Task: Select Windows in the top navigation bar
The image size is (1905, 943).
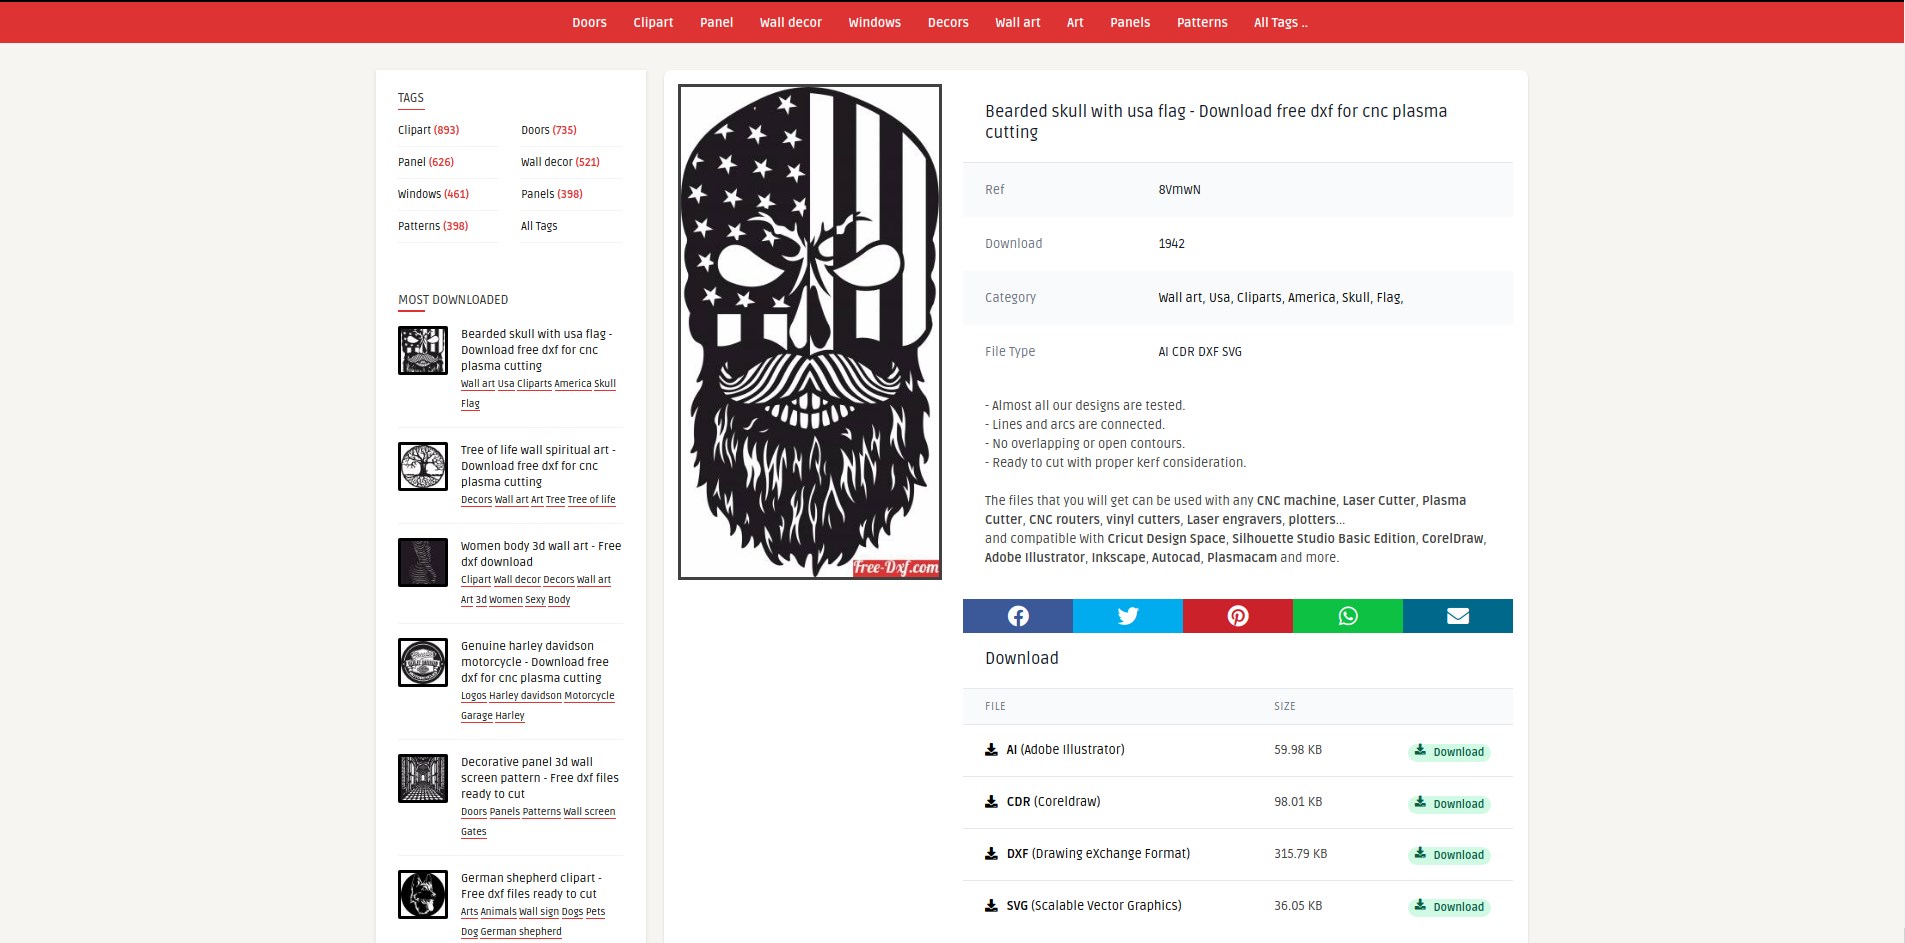Action: [x=873, y=22]
